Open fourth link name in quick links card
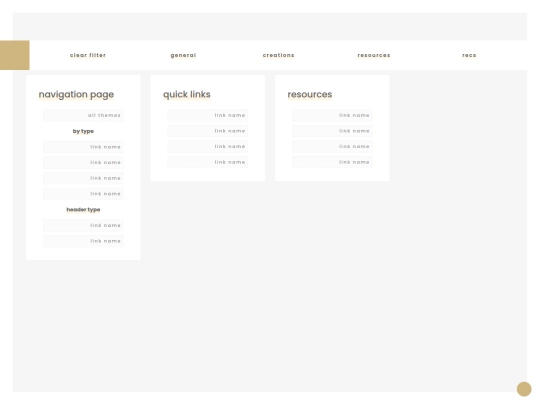This screenshot has width=540, height=405. 208,162
